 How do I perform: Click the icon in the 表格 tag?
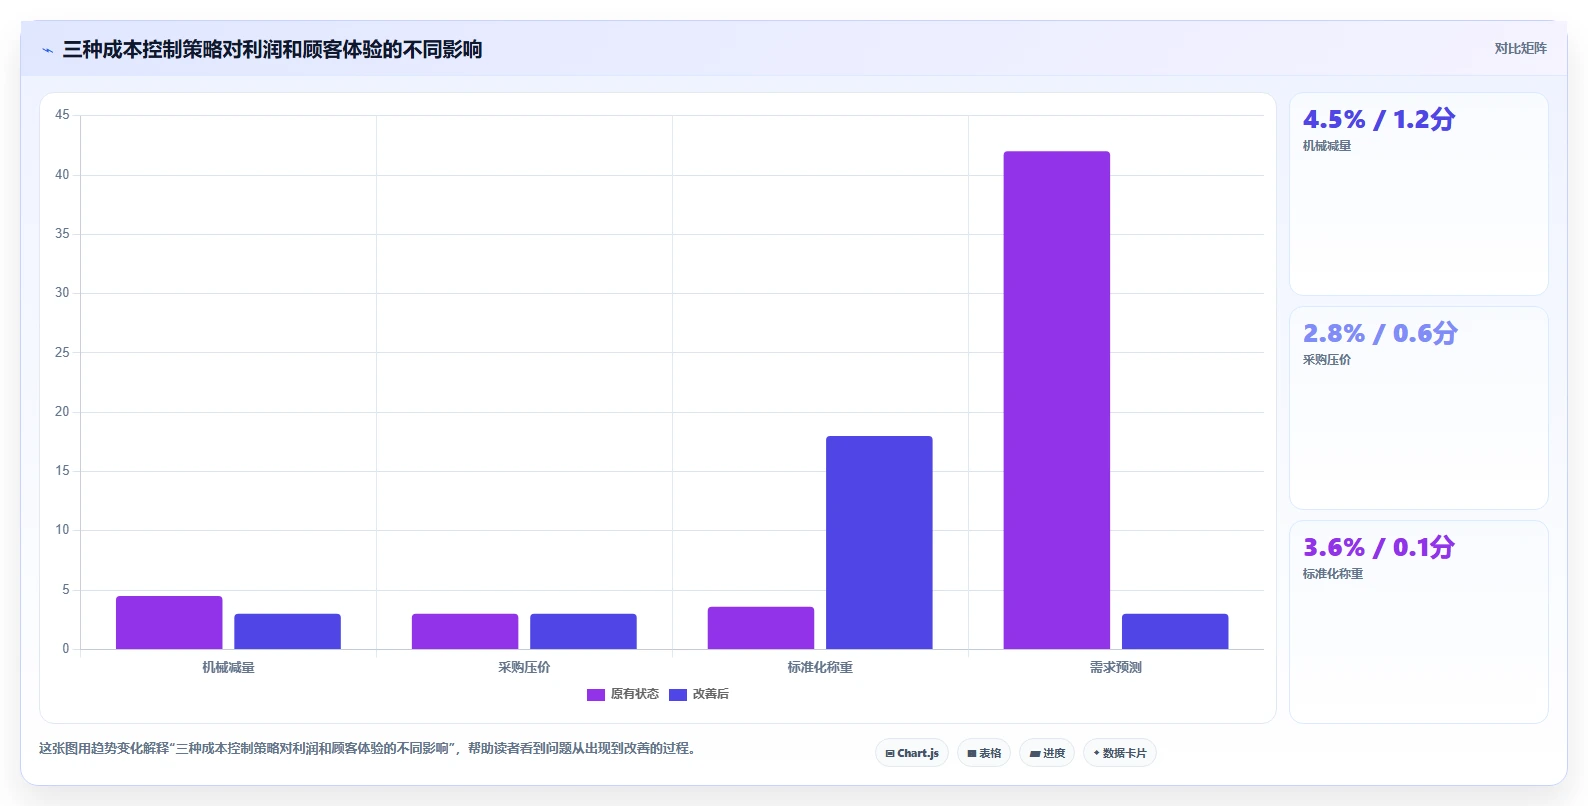(972, 754)
